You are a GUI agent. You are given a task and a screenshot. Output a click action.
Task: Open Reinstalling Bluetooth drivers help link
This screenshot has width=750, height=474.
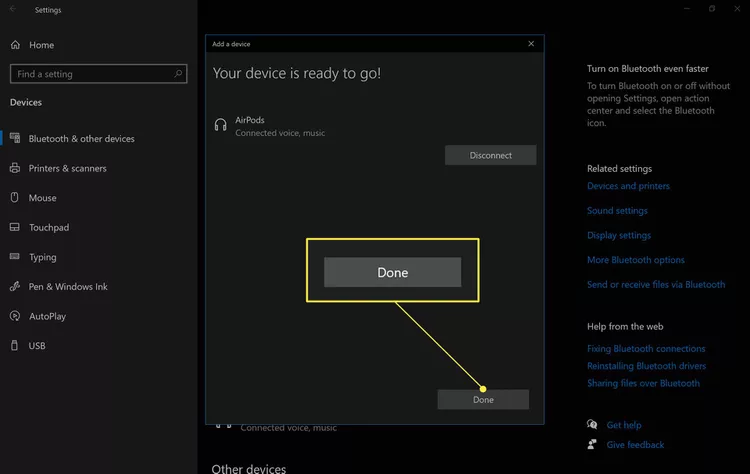point(646,366)
